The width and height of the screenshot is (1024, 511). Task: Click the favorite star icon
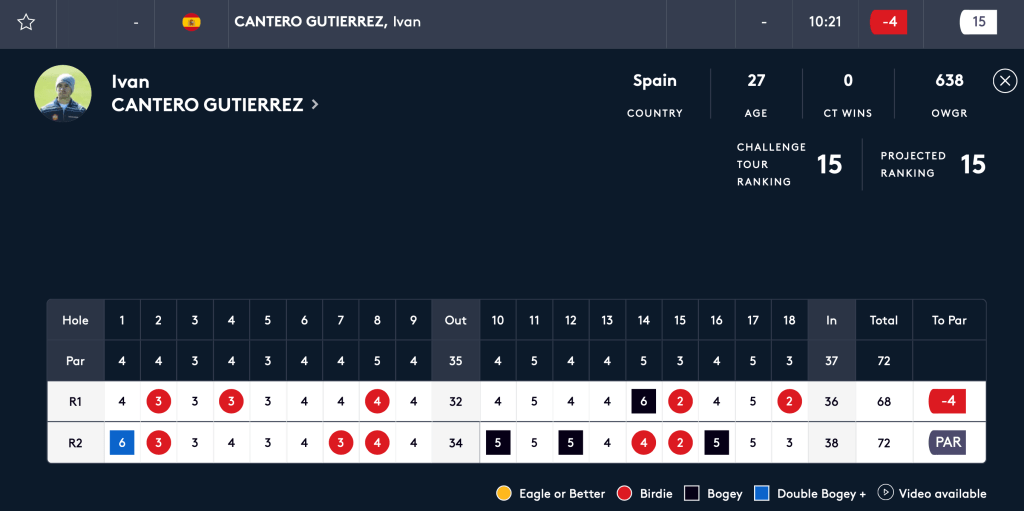(26, 22)
